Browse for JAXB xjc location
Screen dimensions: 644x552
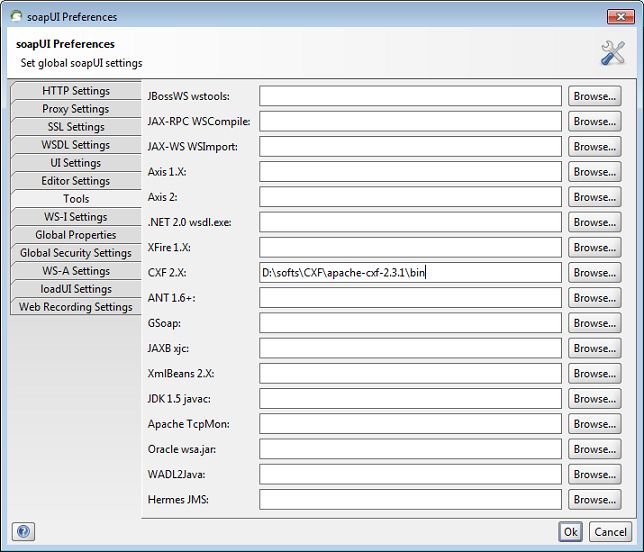pos(594,348)
